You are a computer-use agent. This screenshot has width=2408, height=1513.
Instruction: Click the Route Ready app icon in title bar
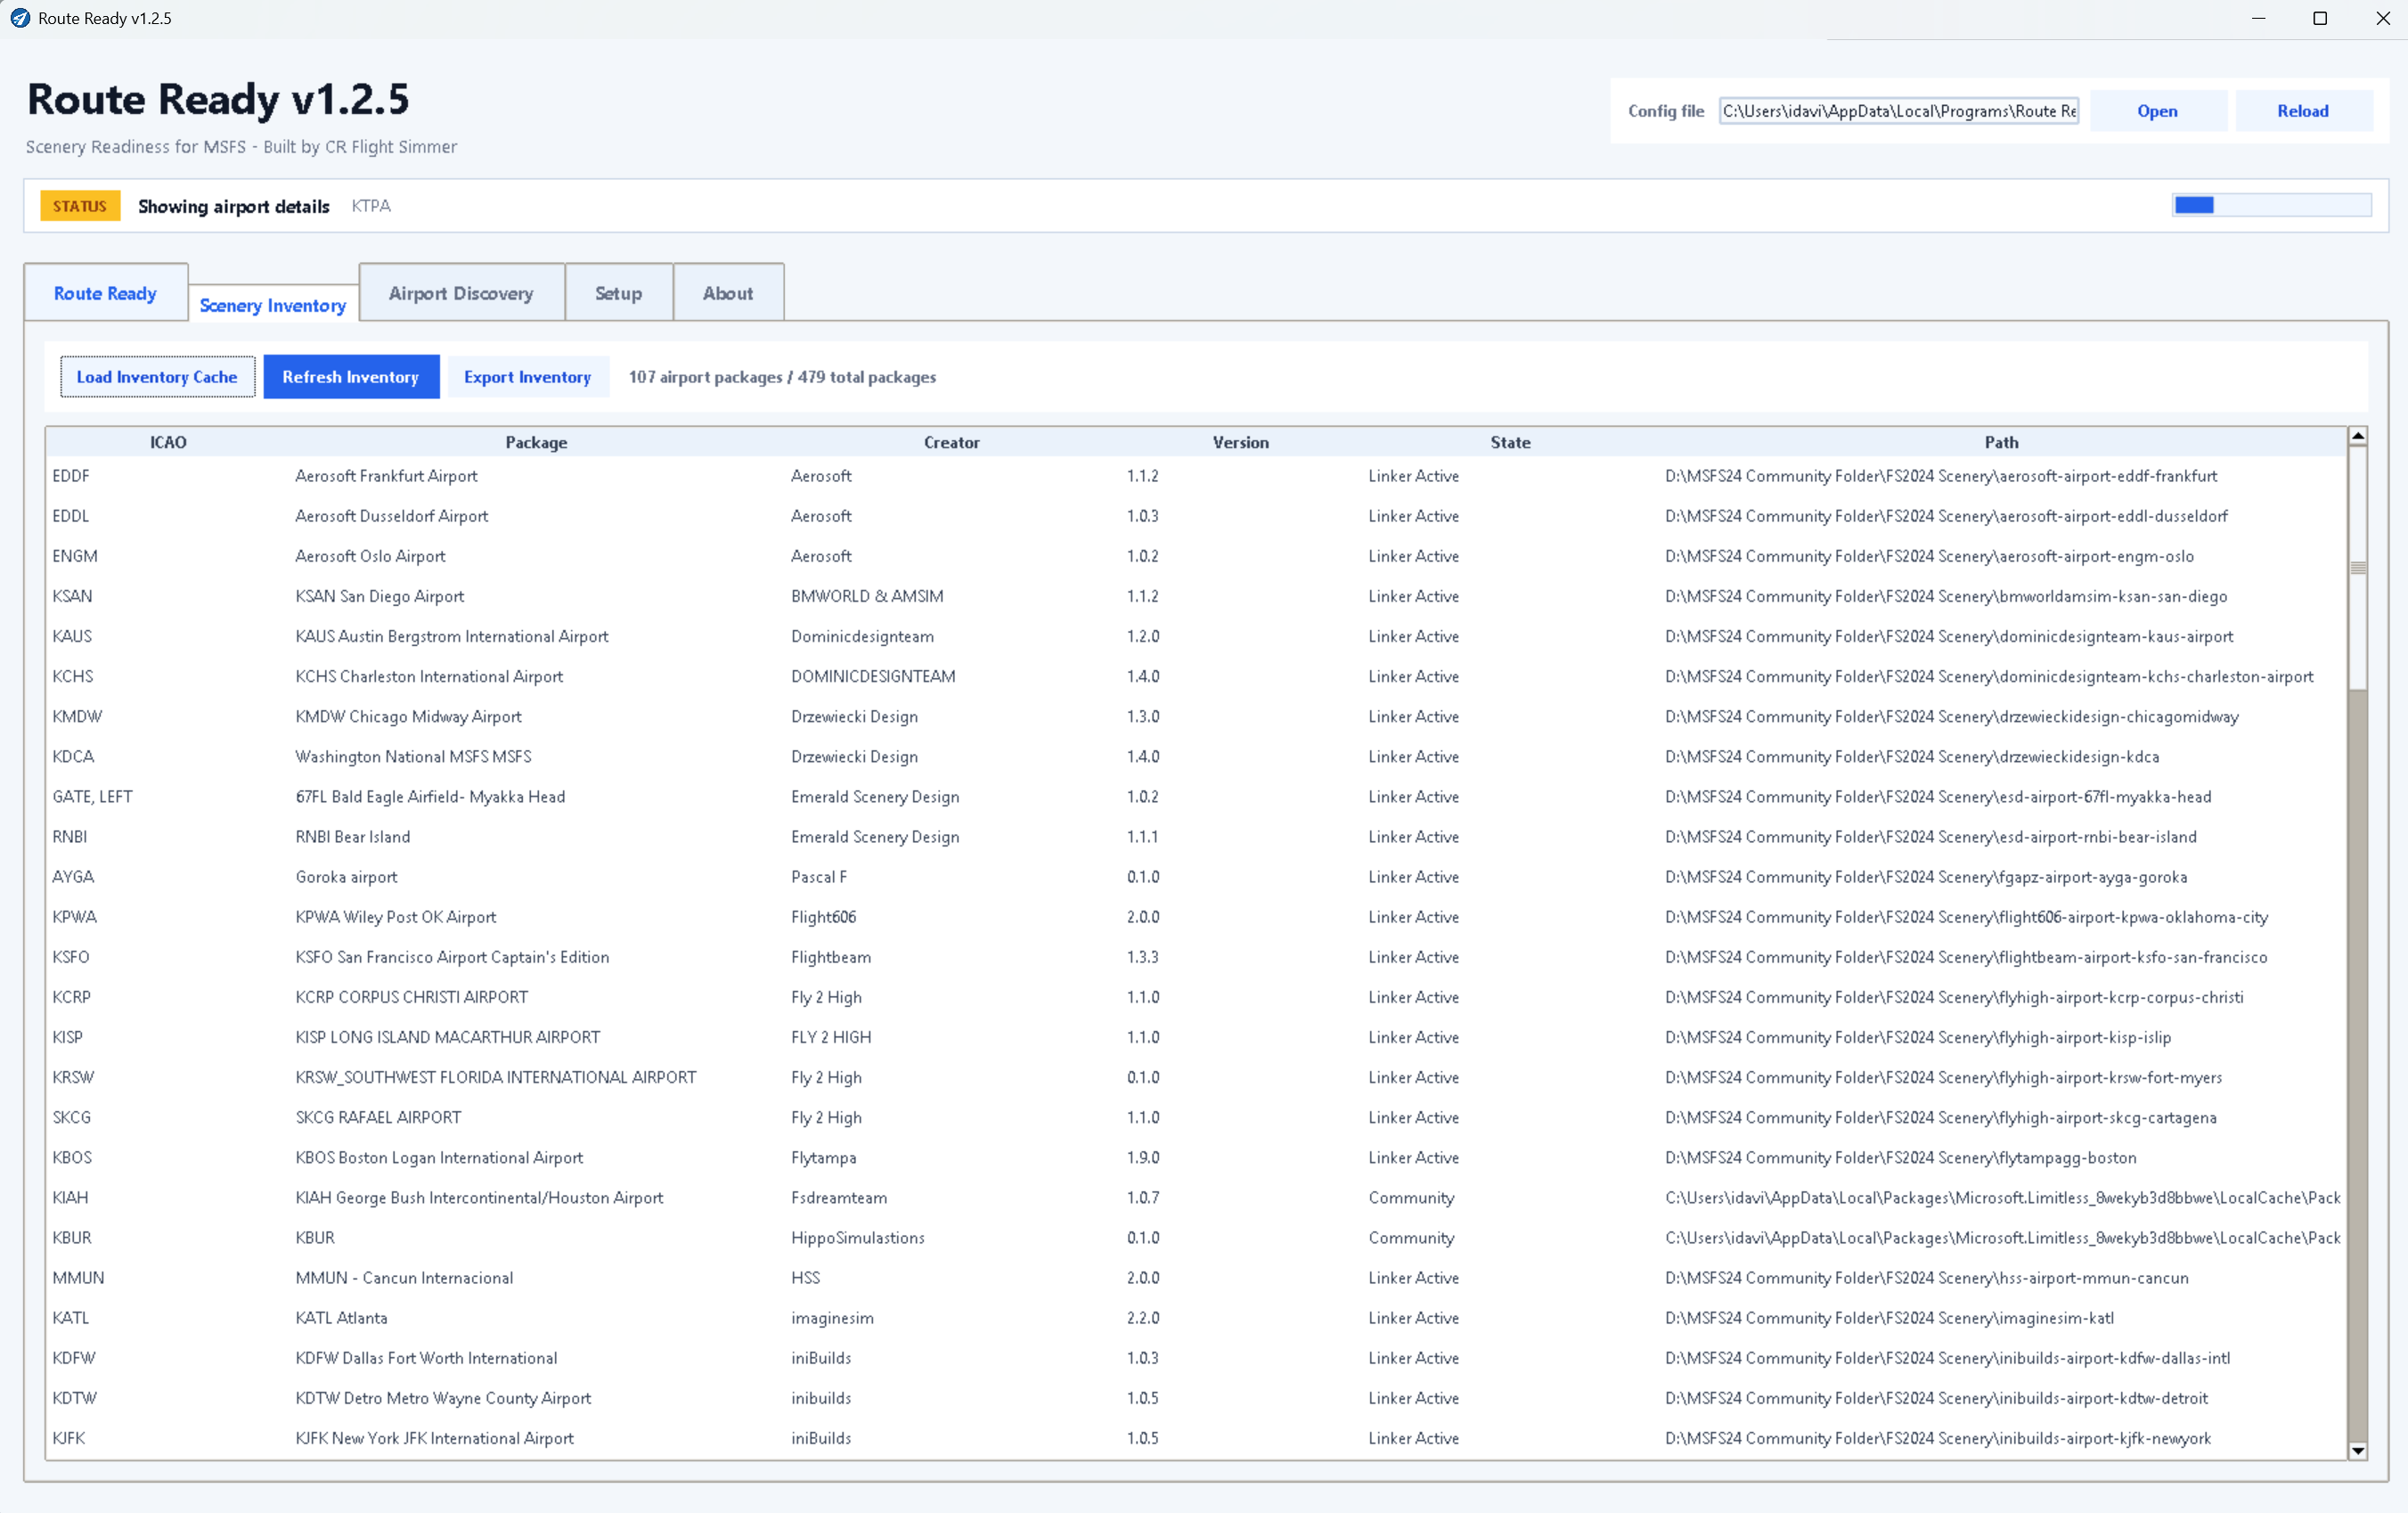[19, 18]
